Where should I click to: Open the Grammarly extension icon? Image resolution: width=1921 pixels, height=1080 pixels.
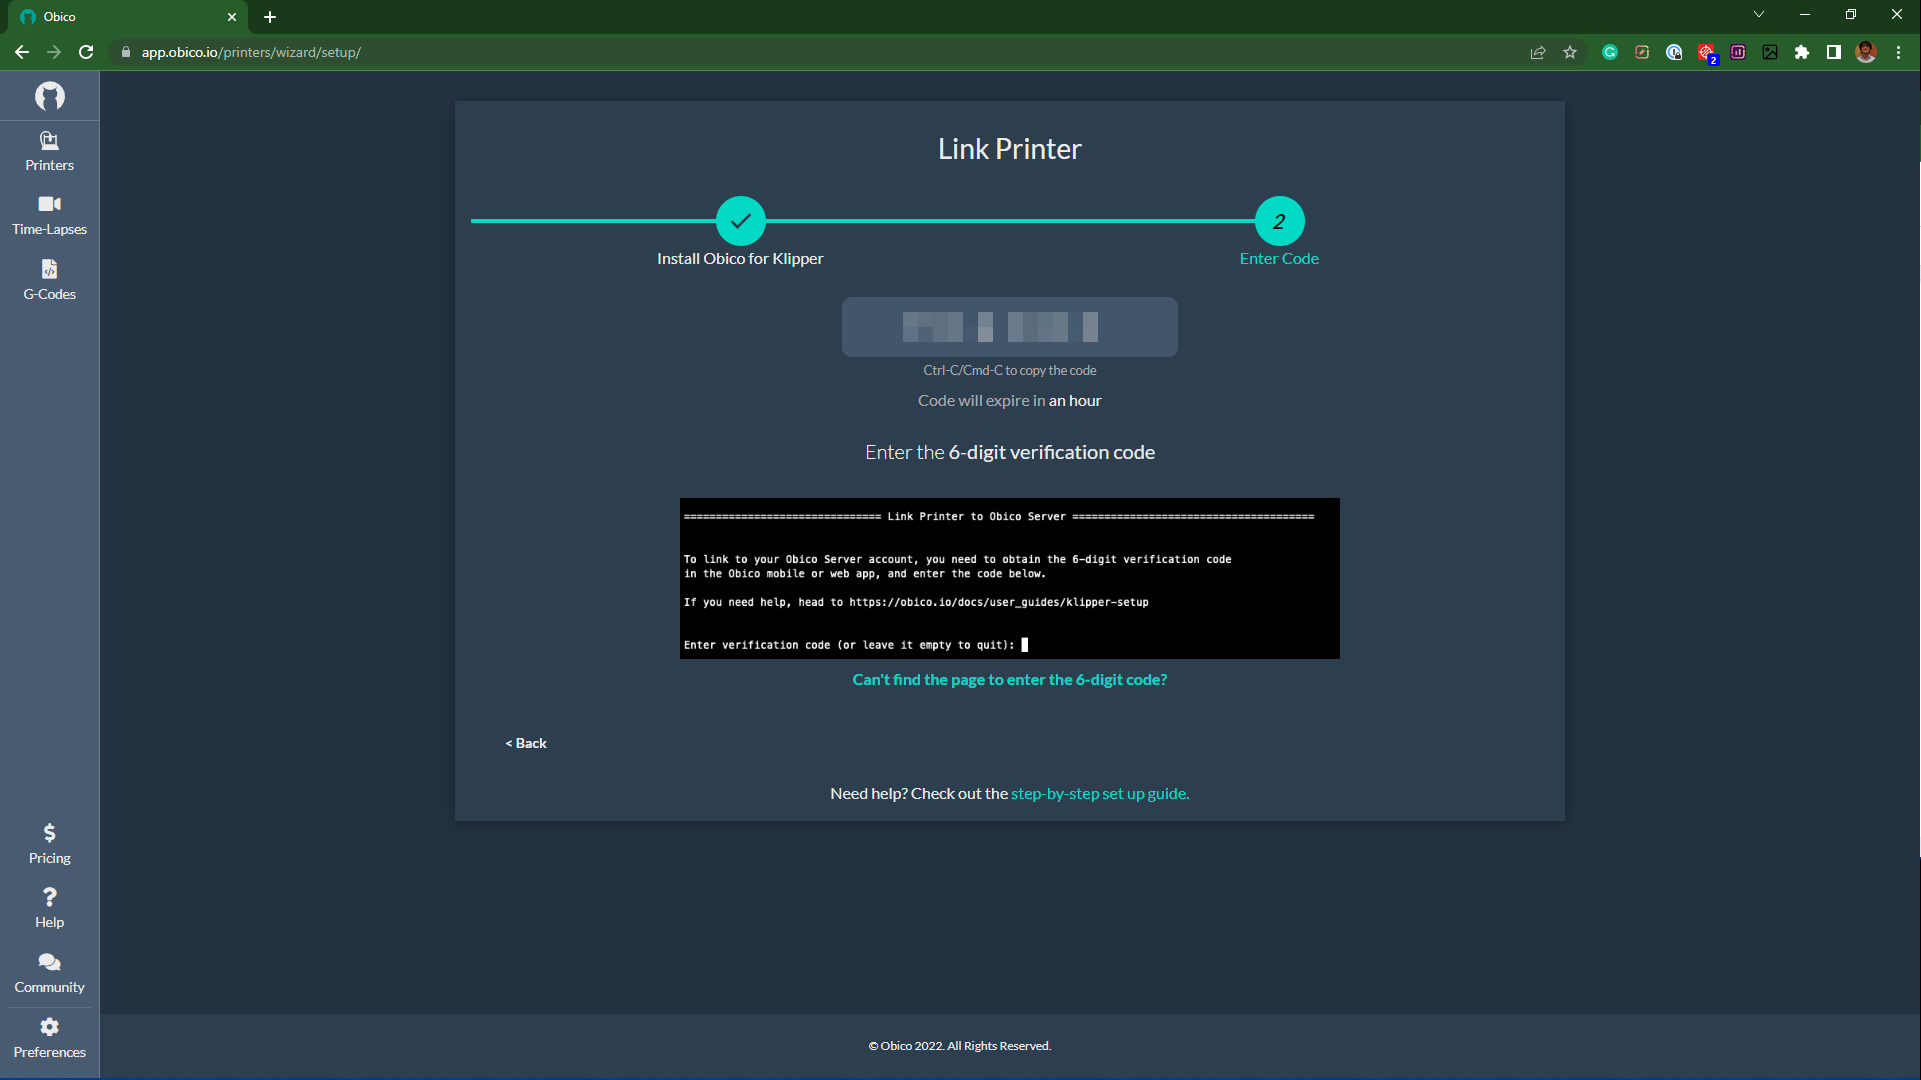click(1610, 52)
